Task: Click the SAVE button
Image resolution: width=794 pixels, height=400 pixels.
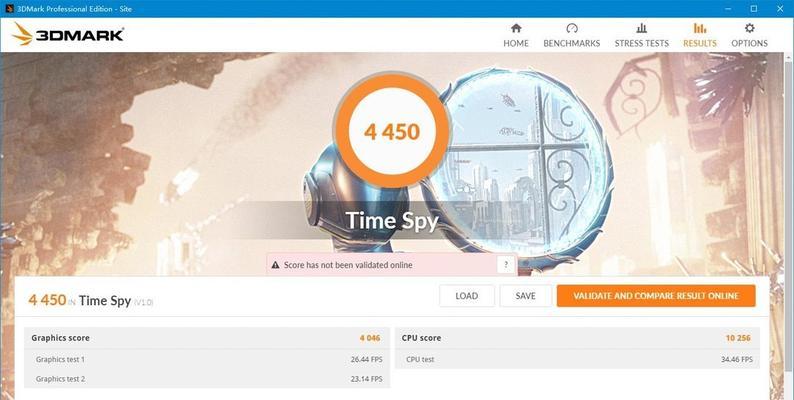Action: tap(526, 296)
